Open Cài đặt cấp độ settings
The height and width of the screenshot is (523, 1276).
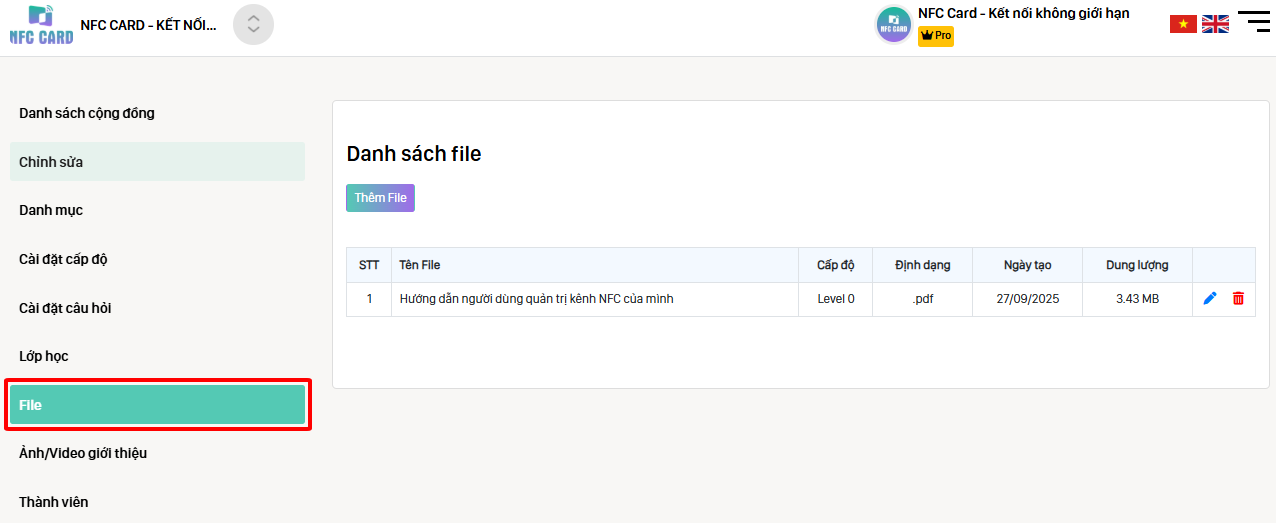(x=63, y=259)
